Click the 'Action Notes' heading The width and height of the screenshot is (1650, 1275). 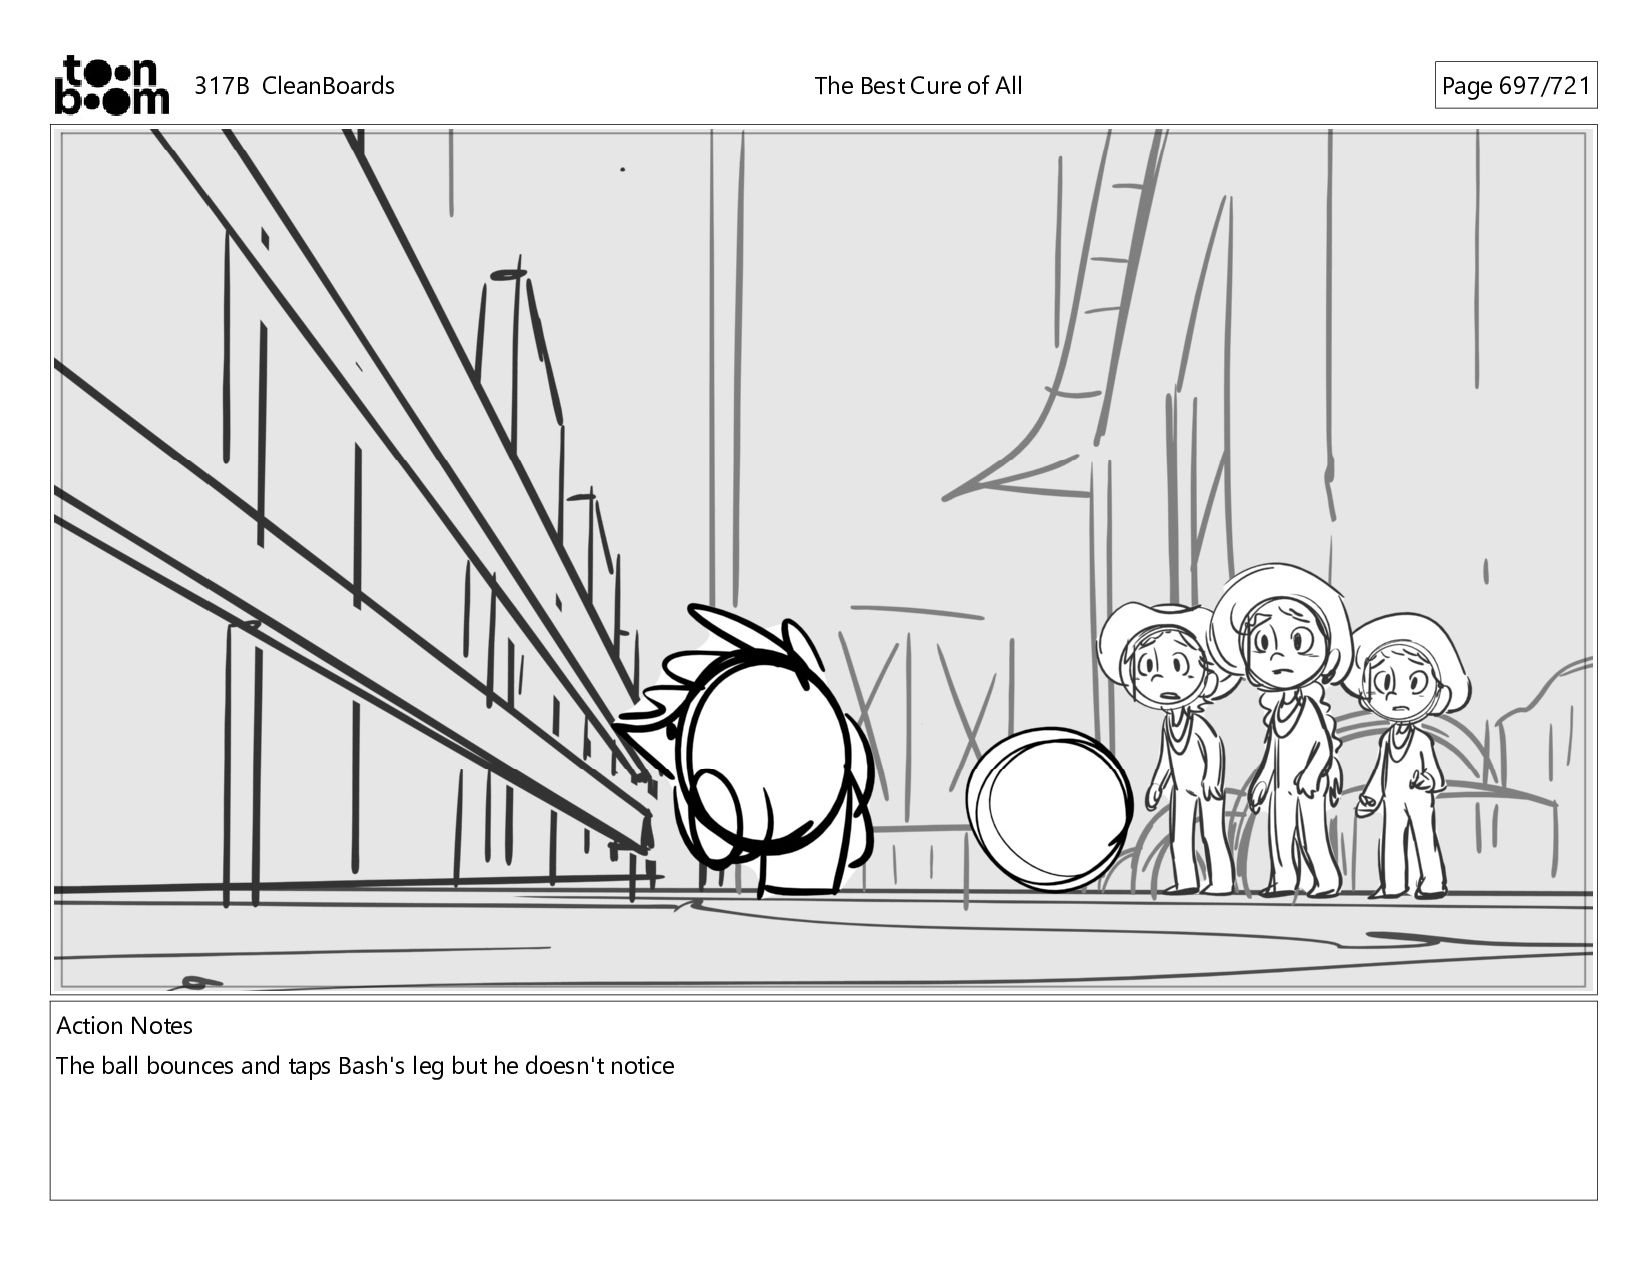click(124, 1026)
